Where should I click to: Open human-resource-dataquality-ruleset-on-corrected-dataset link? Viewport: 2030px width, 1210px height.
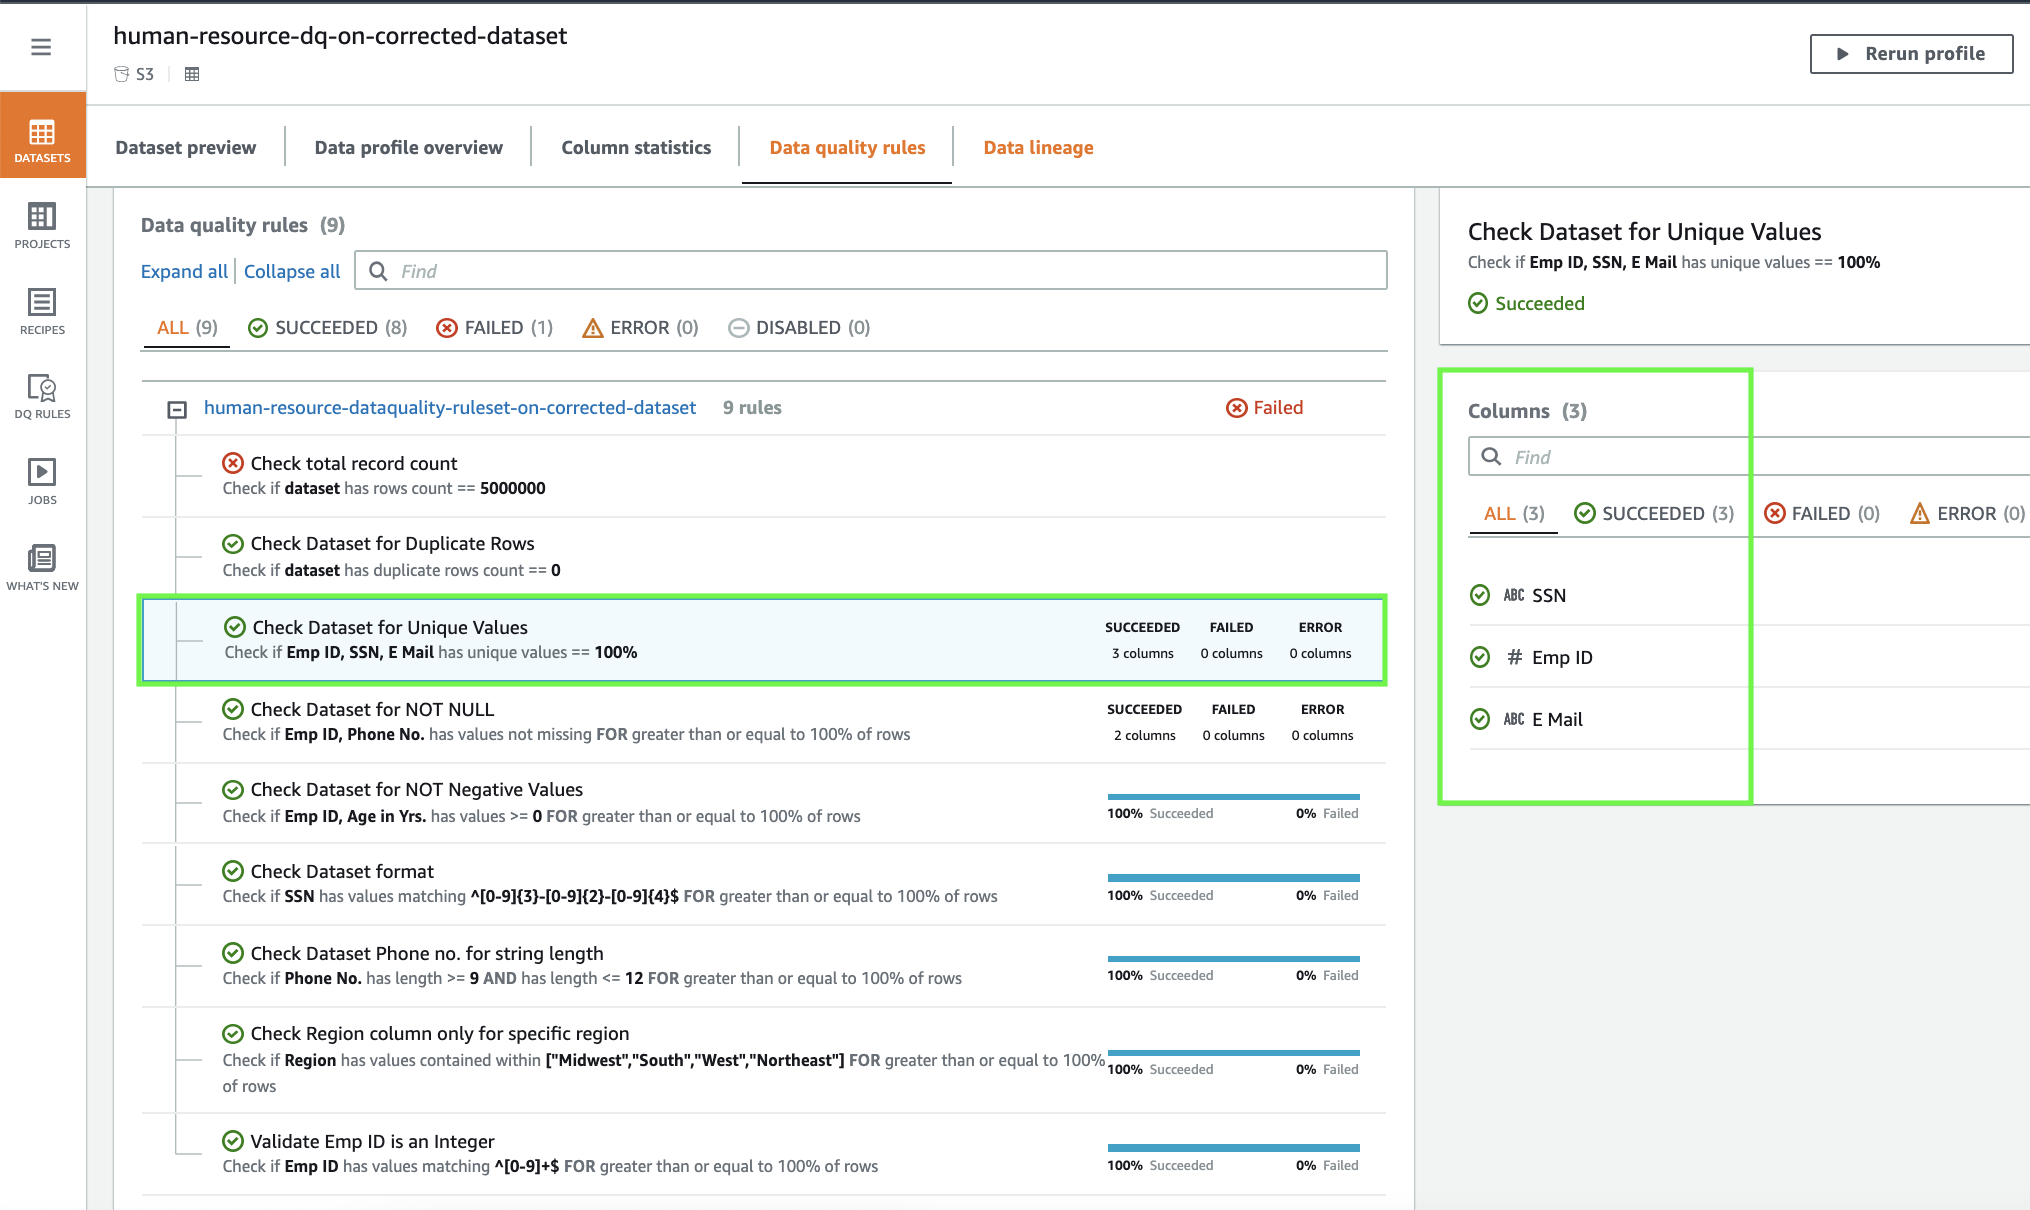tap(450, 408)
